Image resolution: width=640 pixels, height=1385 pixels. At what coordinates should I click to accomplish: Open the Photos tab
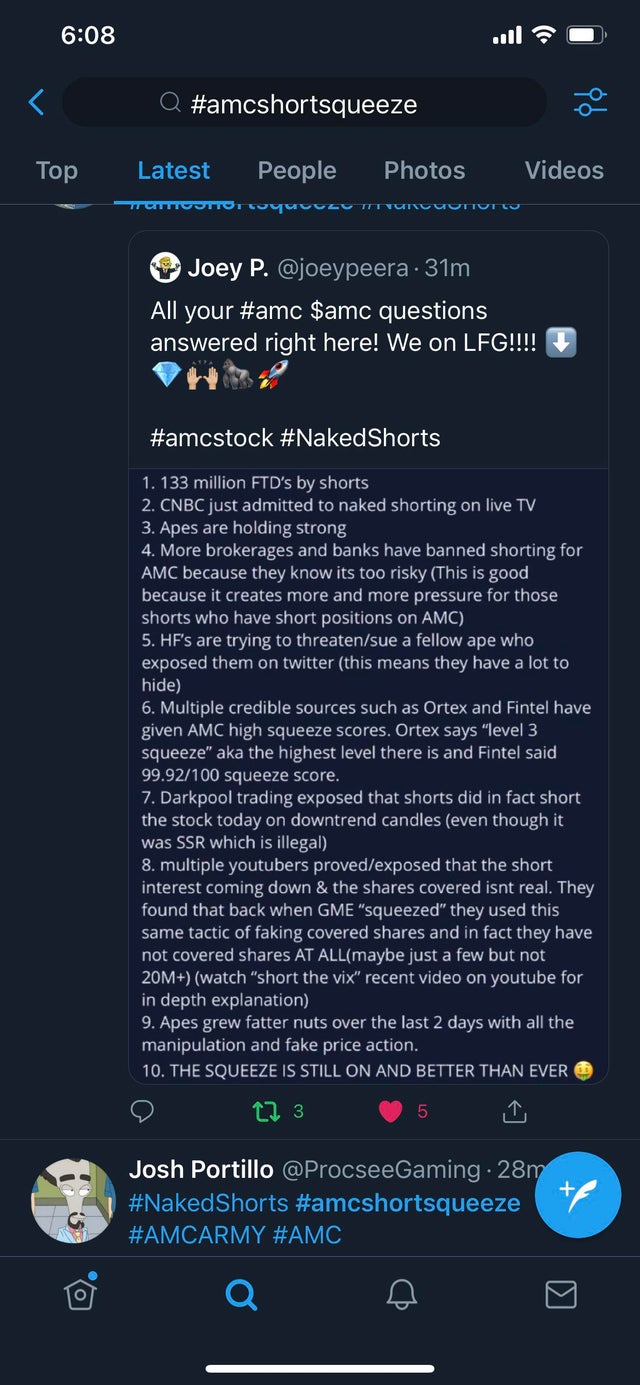point(424,171)
